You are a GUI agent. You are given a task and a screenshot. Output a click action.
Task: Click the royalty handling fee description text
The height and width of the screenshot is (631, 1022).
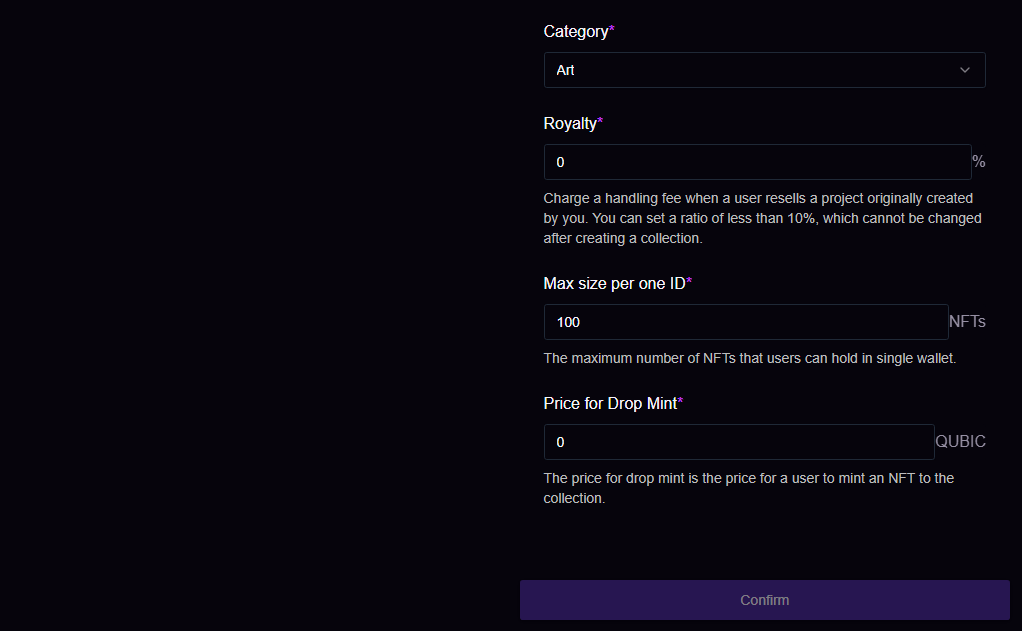762,218
